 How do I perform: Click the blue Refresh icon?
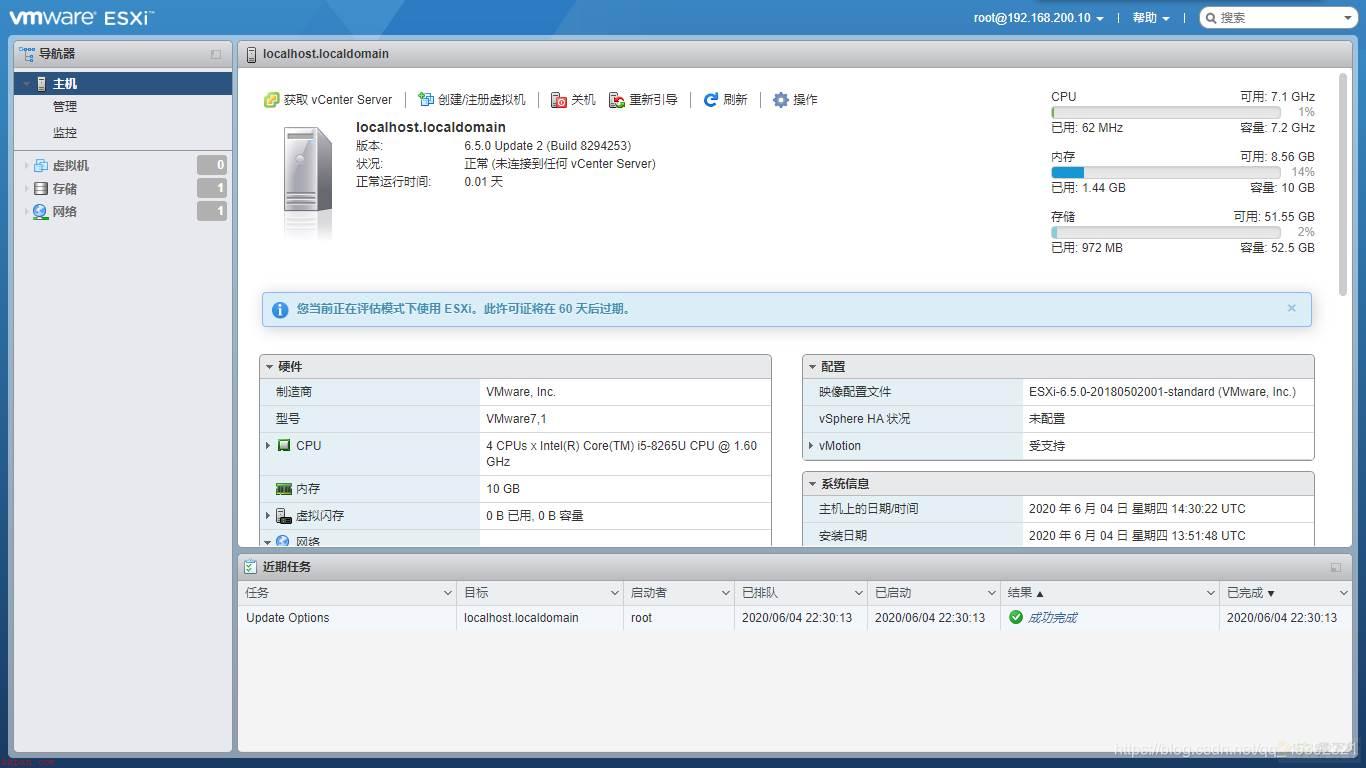click(x=711, y=100)
